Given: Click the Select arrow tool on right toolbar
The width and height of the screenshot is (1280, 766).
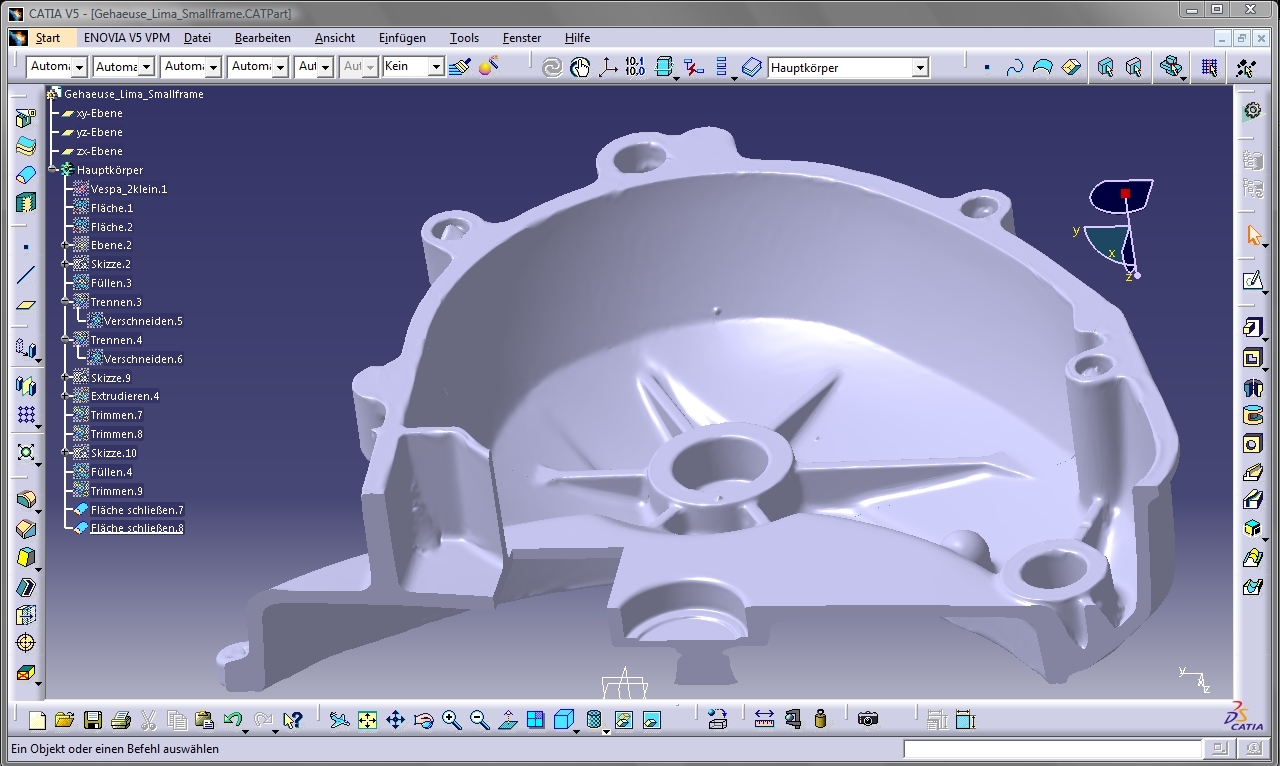Looking at the screenshot, I should point(1254,236).
